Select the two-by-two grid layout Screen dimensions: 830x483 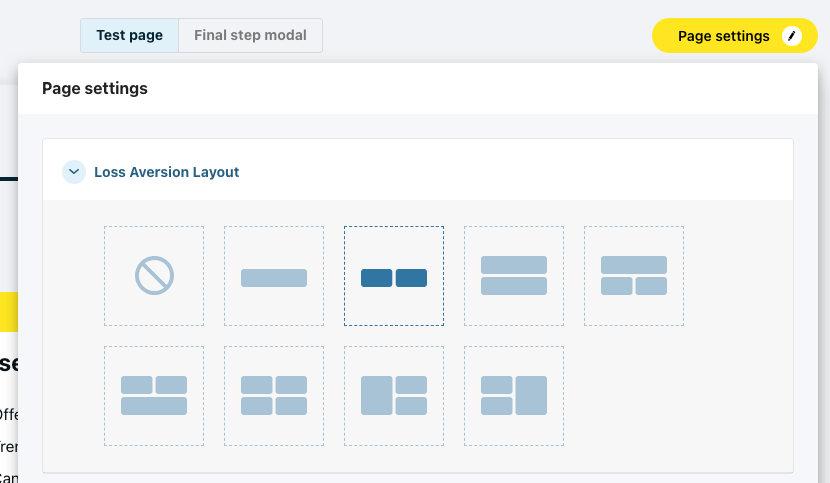(x=274, y=396)
